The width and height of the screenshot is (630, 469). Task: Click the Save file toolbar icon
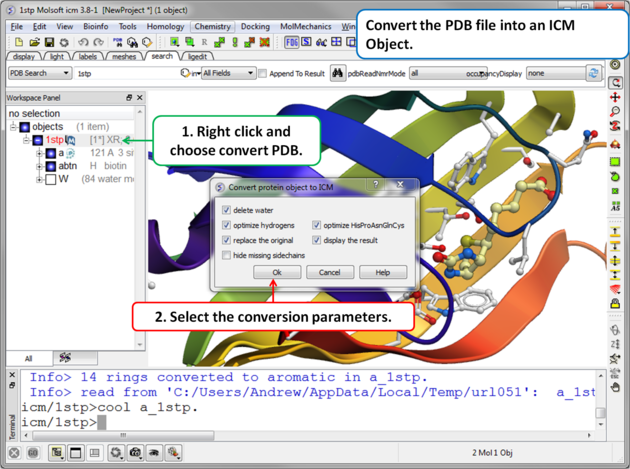point(49,42)
